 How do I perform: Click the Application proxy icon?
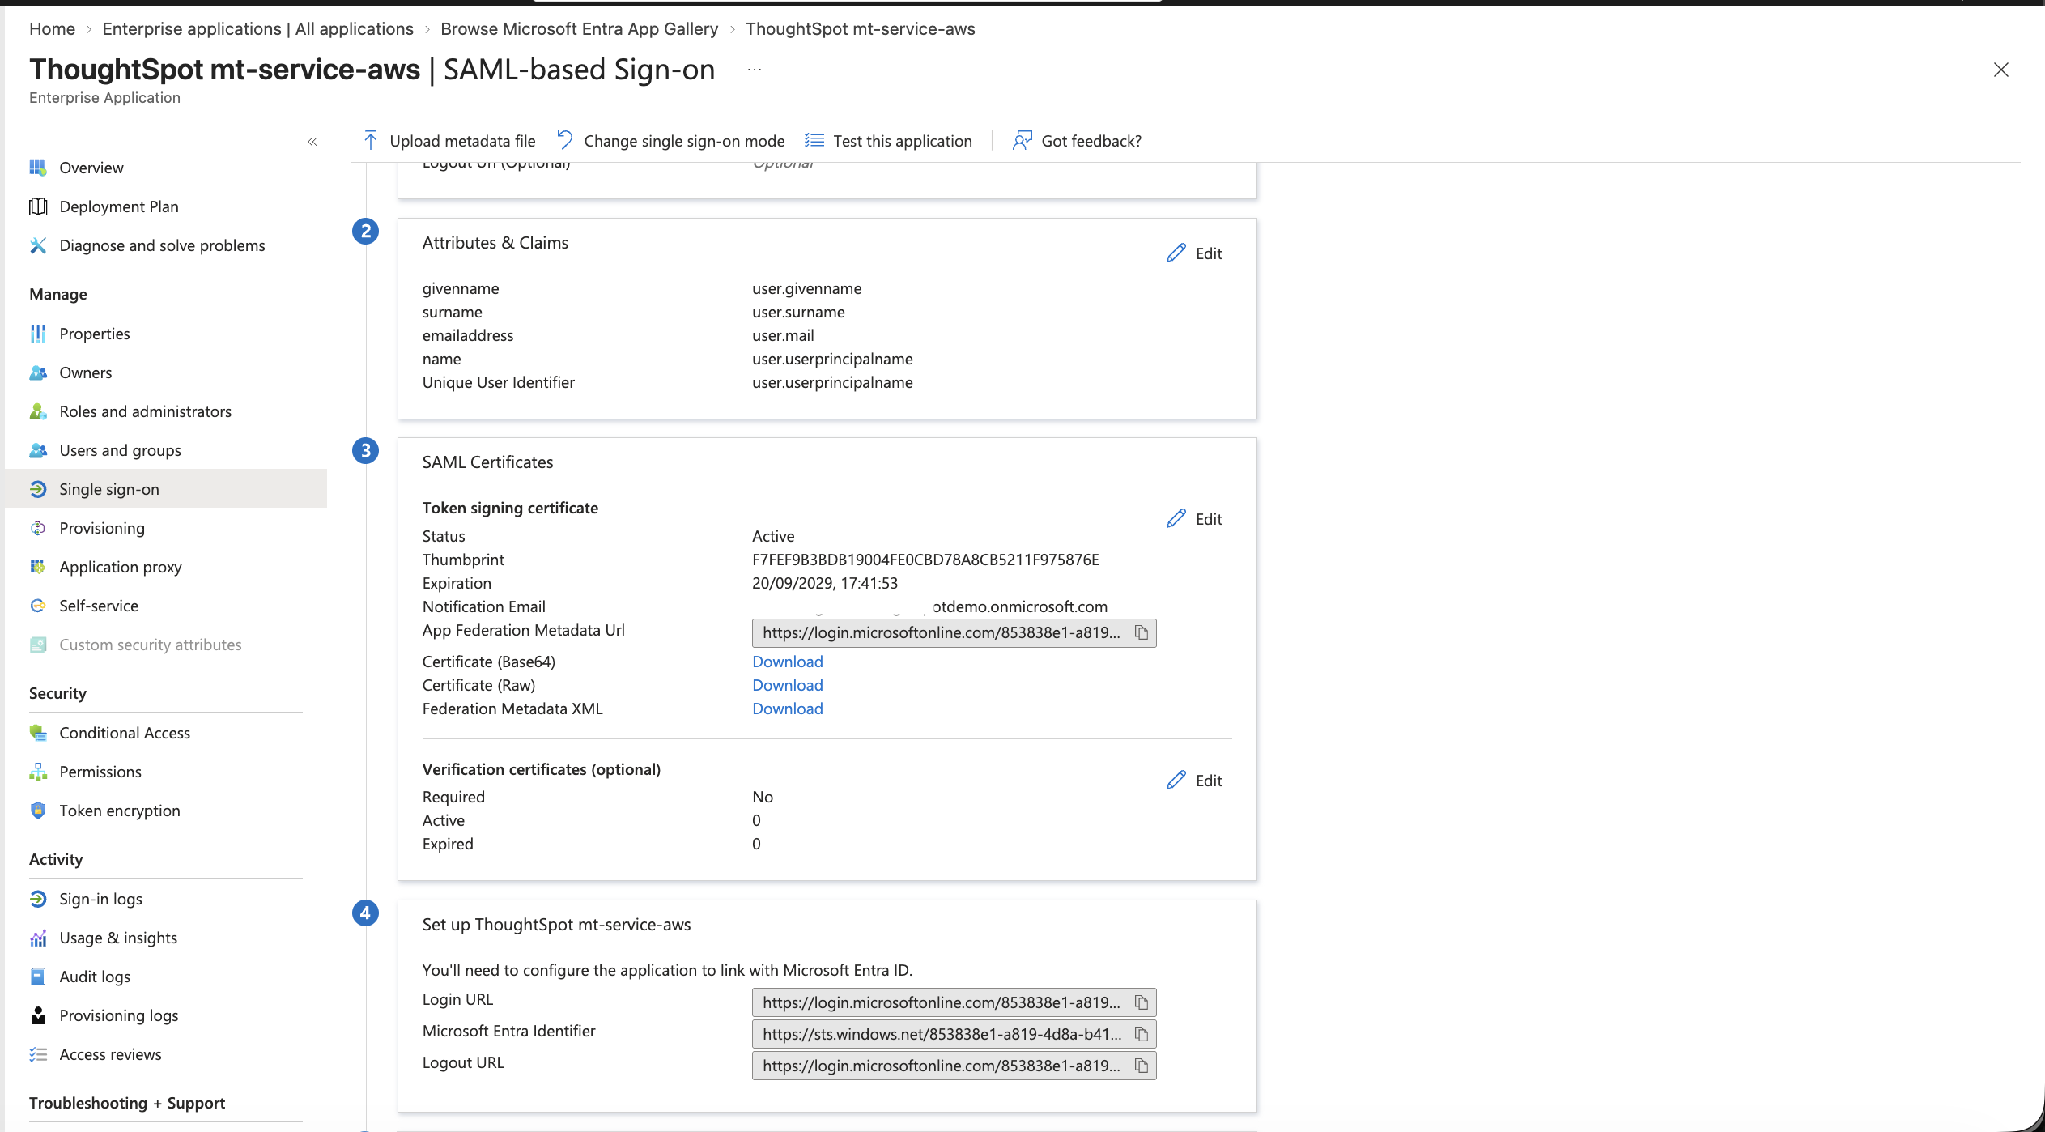(38, 566)
